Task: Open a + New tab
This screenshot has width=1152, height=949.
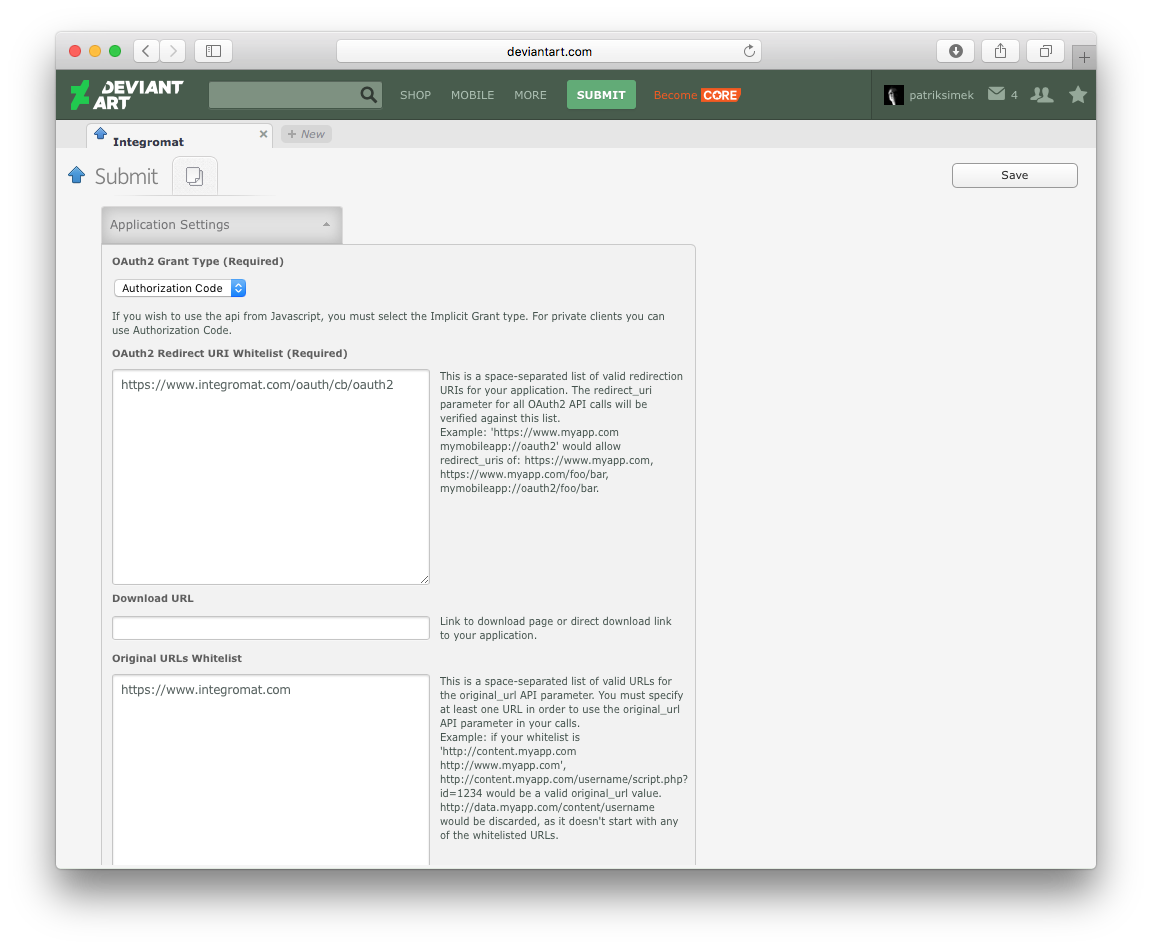Action: 306,134
